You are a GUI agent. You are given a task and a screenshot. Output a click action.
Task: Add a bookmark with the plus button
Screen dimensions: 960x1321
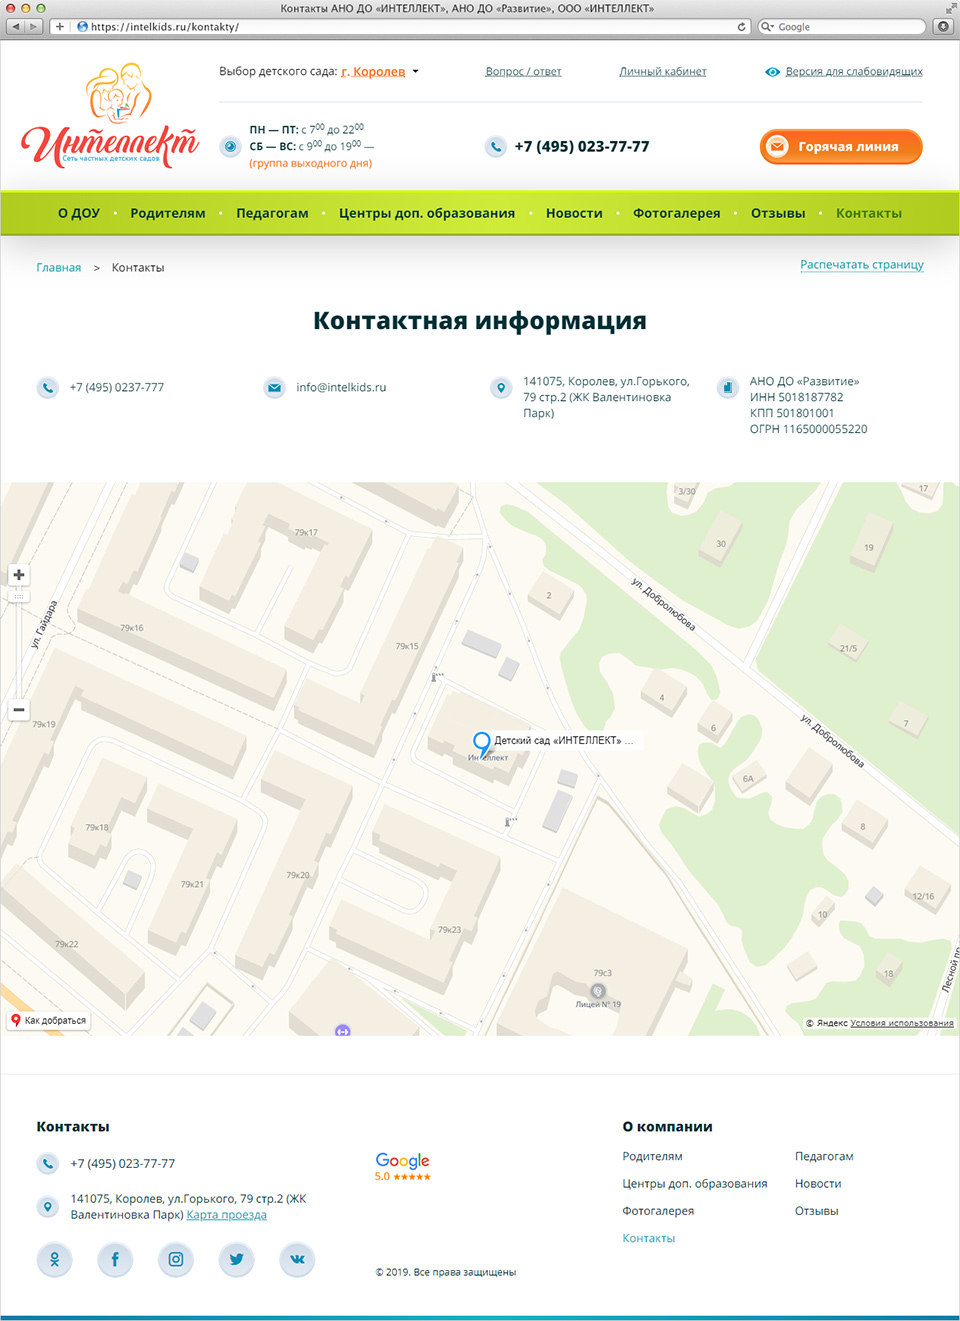pyautogui.click(x=60, y=27)
